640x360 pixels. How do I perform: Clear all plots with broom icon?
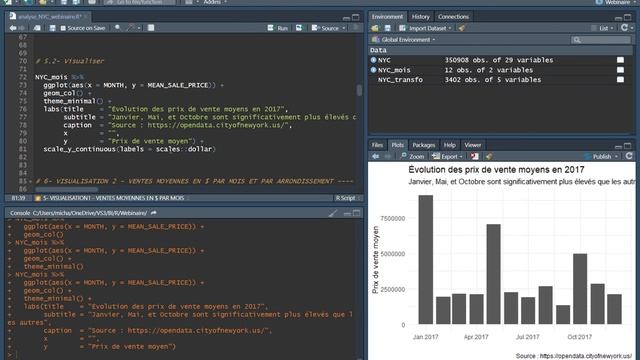[x=489, y=156]
